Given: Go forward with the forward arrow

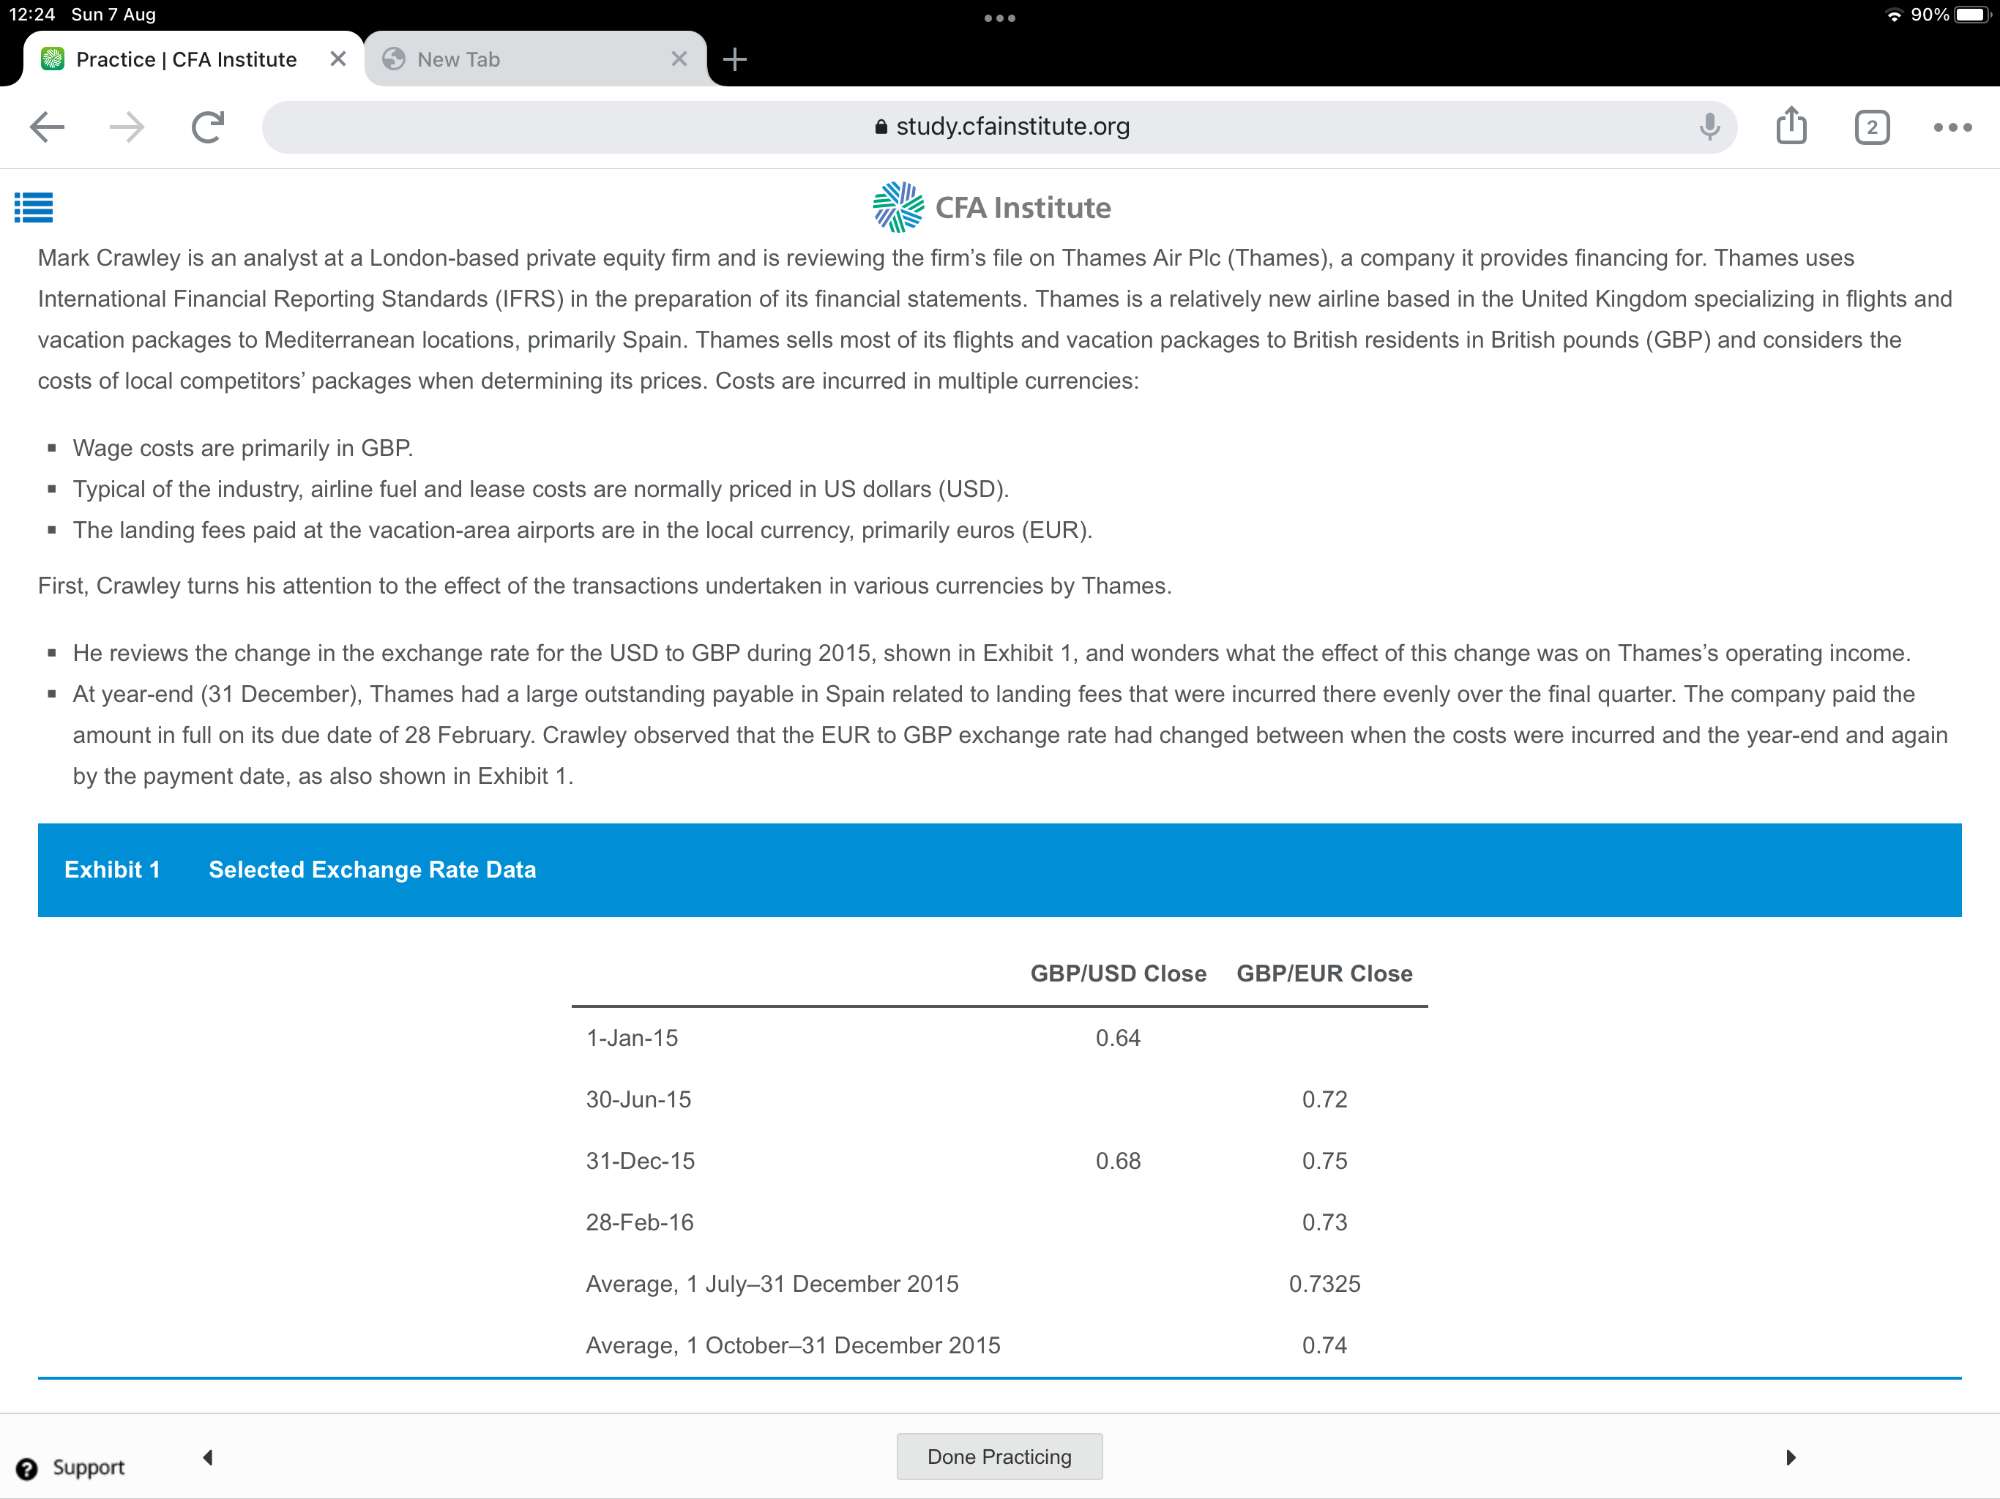Looking at the screenshot, I should [x=127, y=127].
